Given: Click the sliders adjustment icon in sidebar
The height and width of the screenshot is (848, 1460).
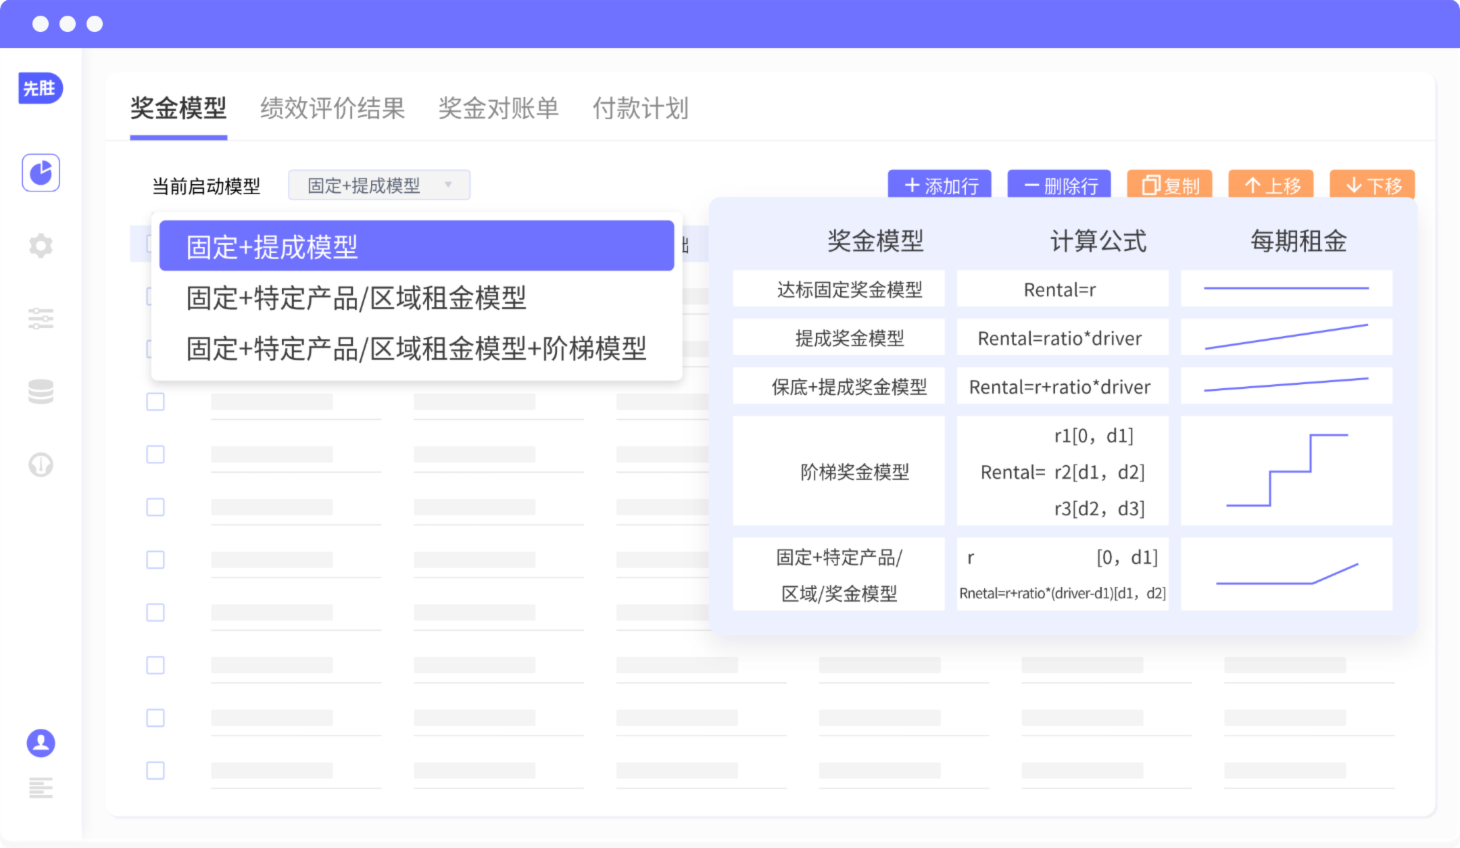Looking at the screenshot, I should [41, 319].
